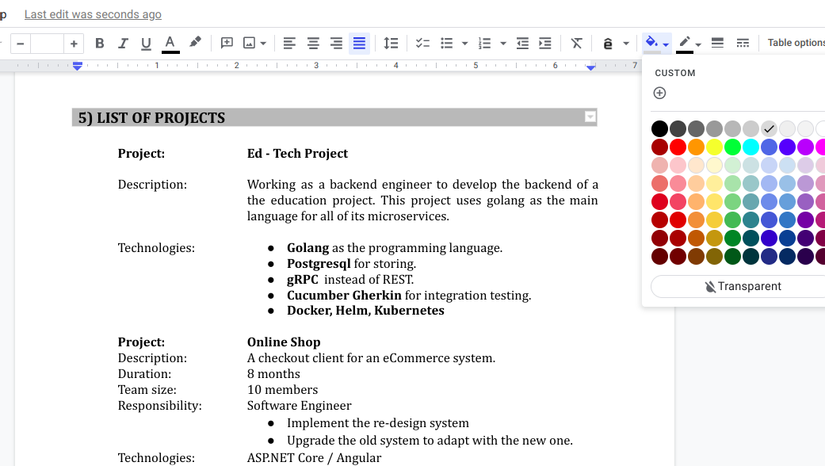Viewport: 825px width, 466px height.
Task: Click the 'Docker, Helm, Kubernetes' bullet
Action: pos(366,310)
